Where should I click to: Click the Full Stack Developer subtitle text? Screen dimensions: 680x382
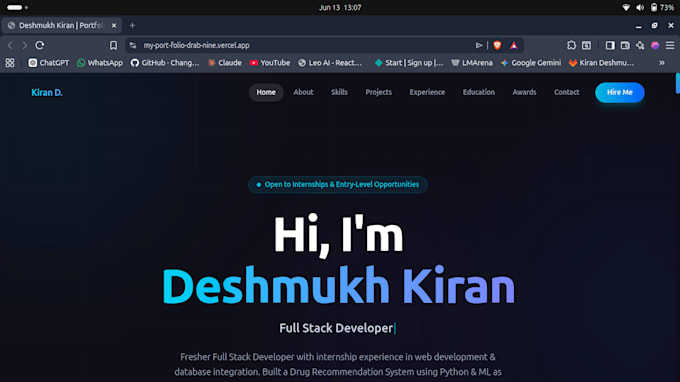pyautogui.click(x=336, y=328)
